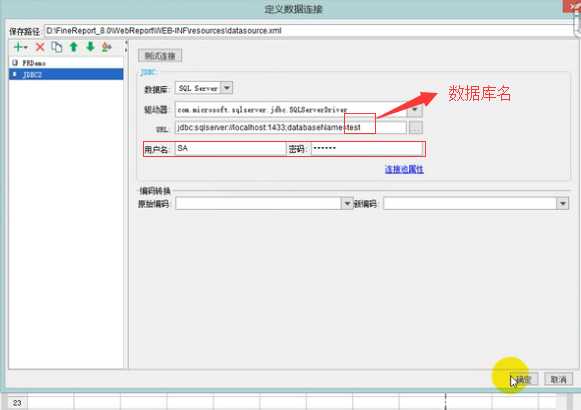Move connection up with green up arrow
The image size is (581, 410).
tap(74, 47)
